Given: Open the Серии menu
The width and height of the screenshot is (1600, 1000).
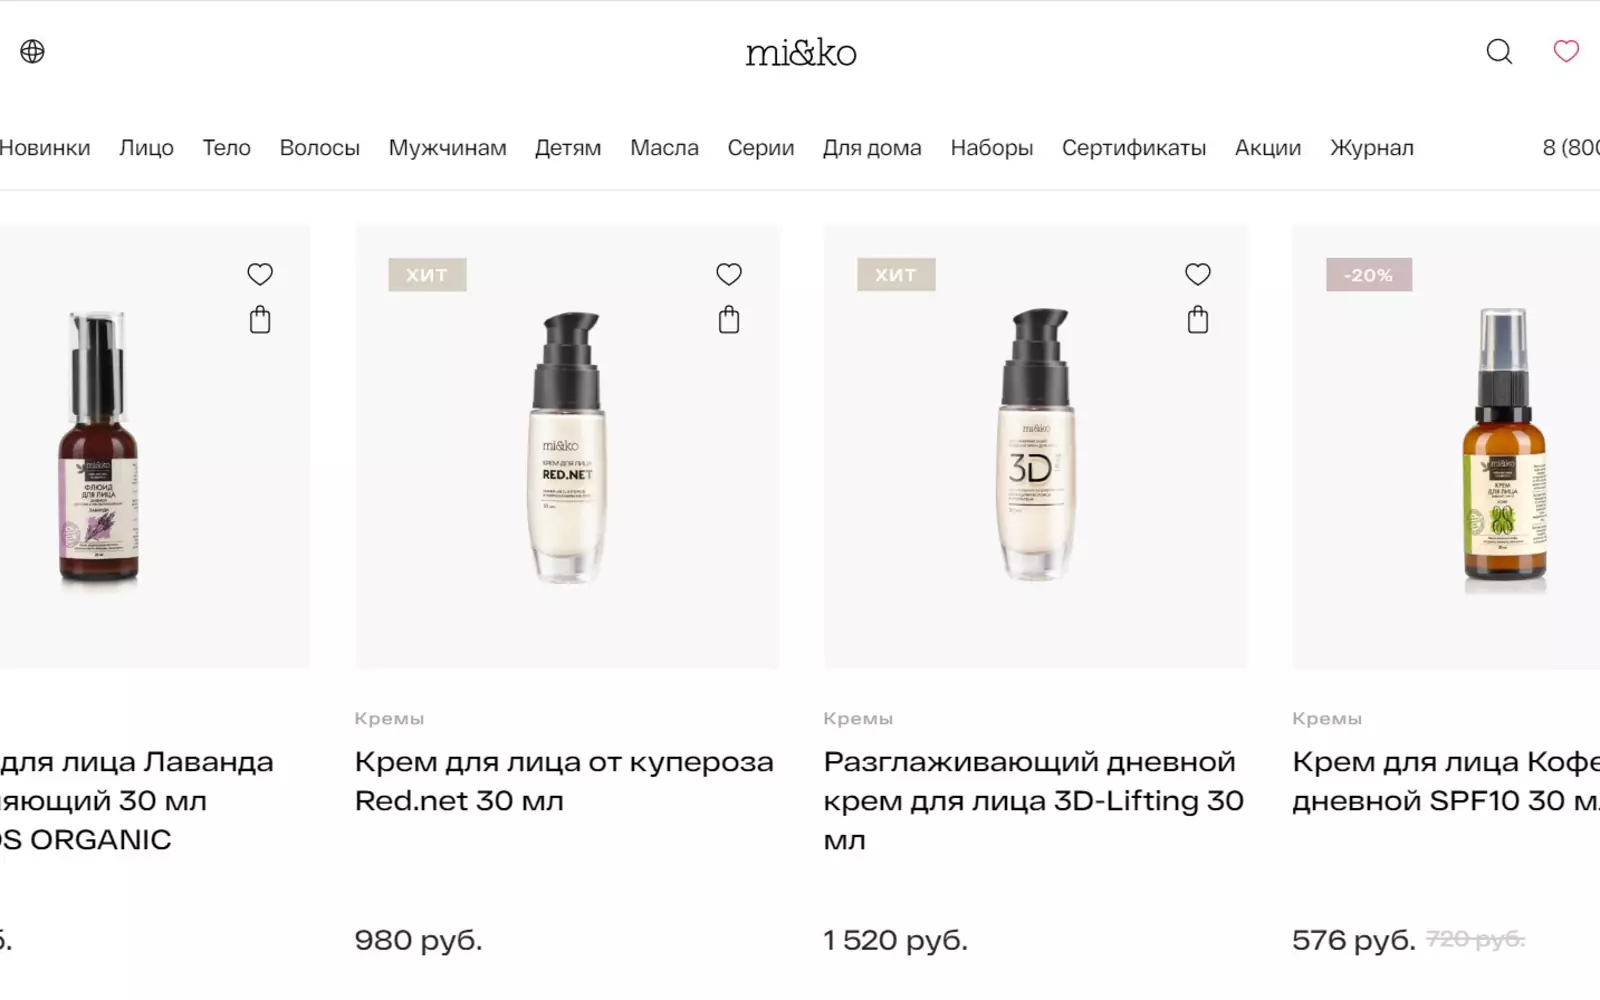Looking at the screenshot, I should [x=760, y=148].
